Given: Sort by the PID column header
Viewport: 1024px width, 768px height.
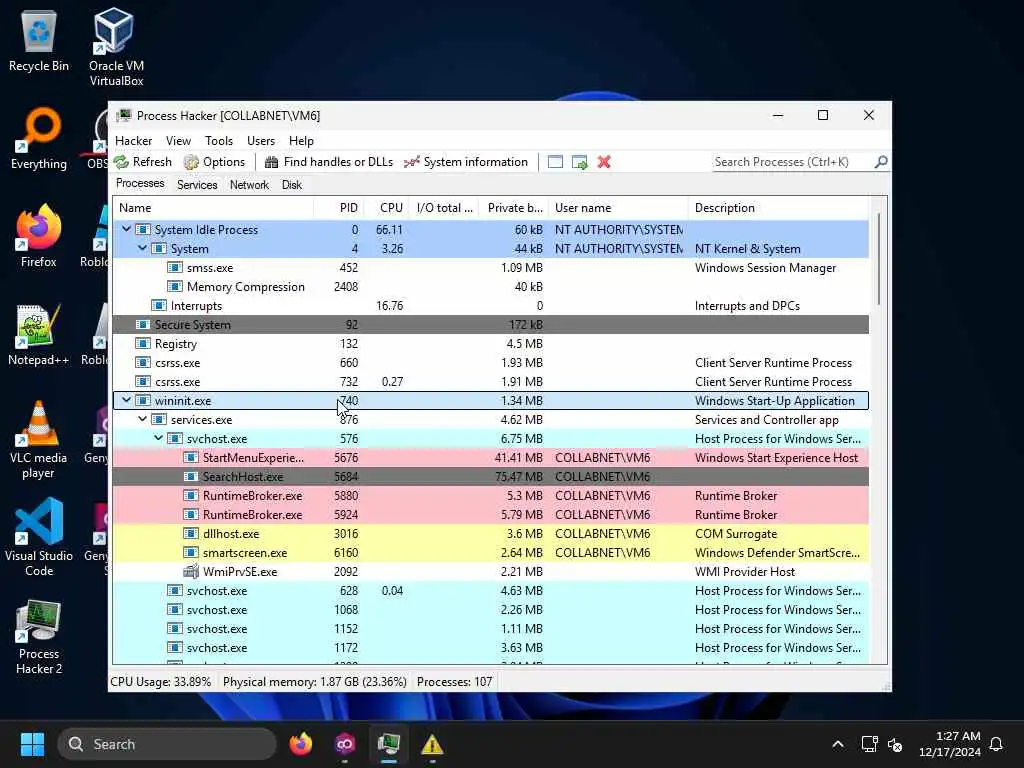Looking at the screenshot, I should point(339,208).
